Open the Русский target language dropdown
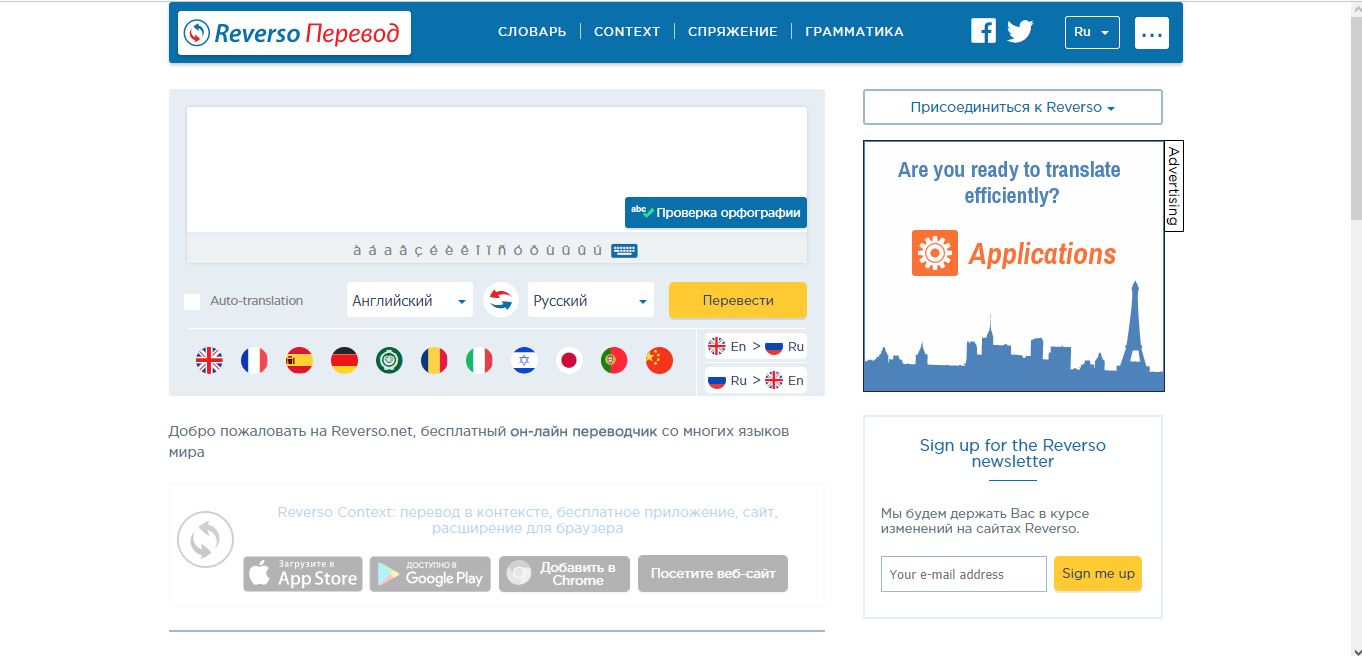Image resolution: width=1362 pixels, height=656 pixels. point(591,300)
